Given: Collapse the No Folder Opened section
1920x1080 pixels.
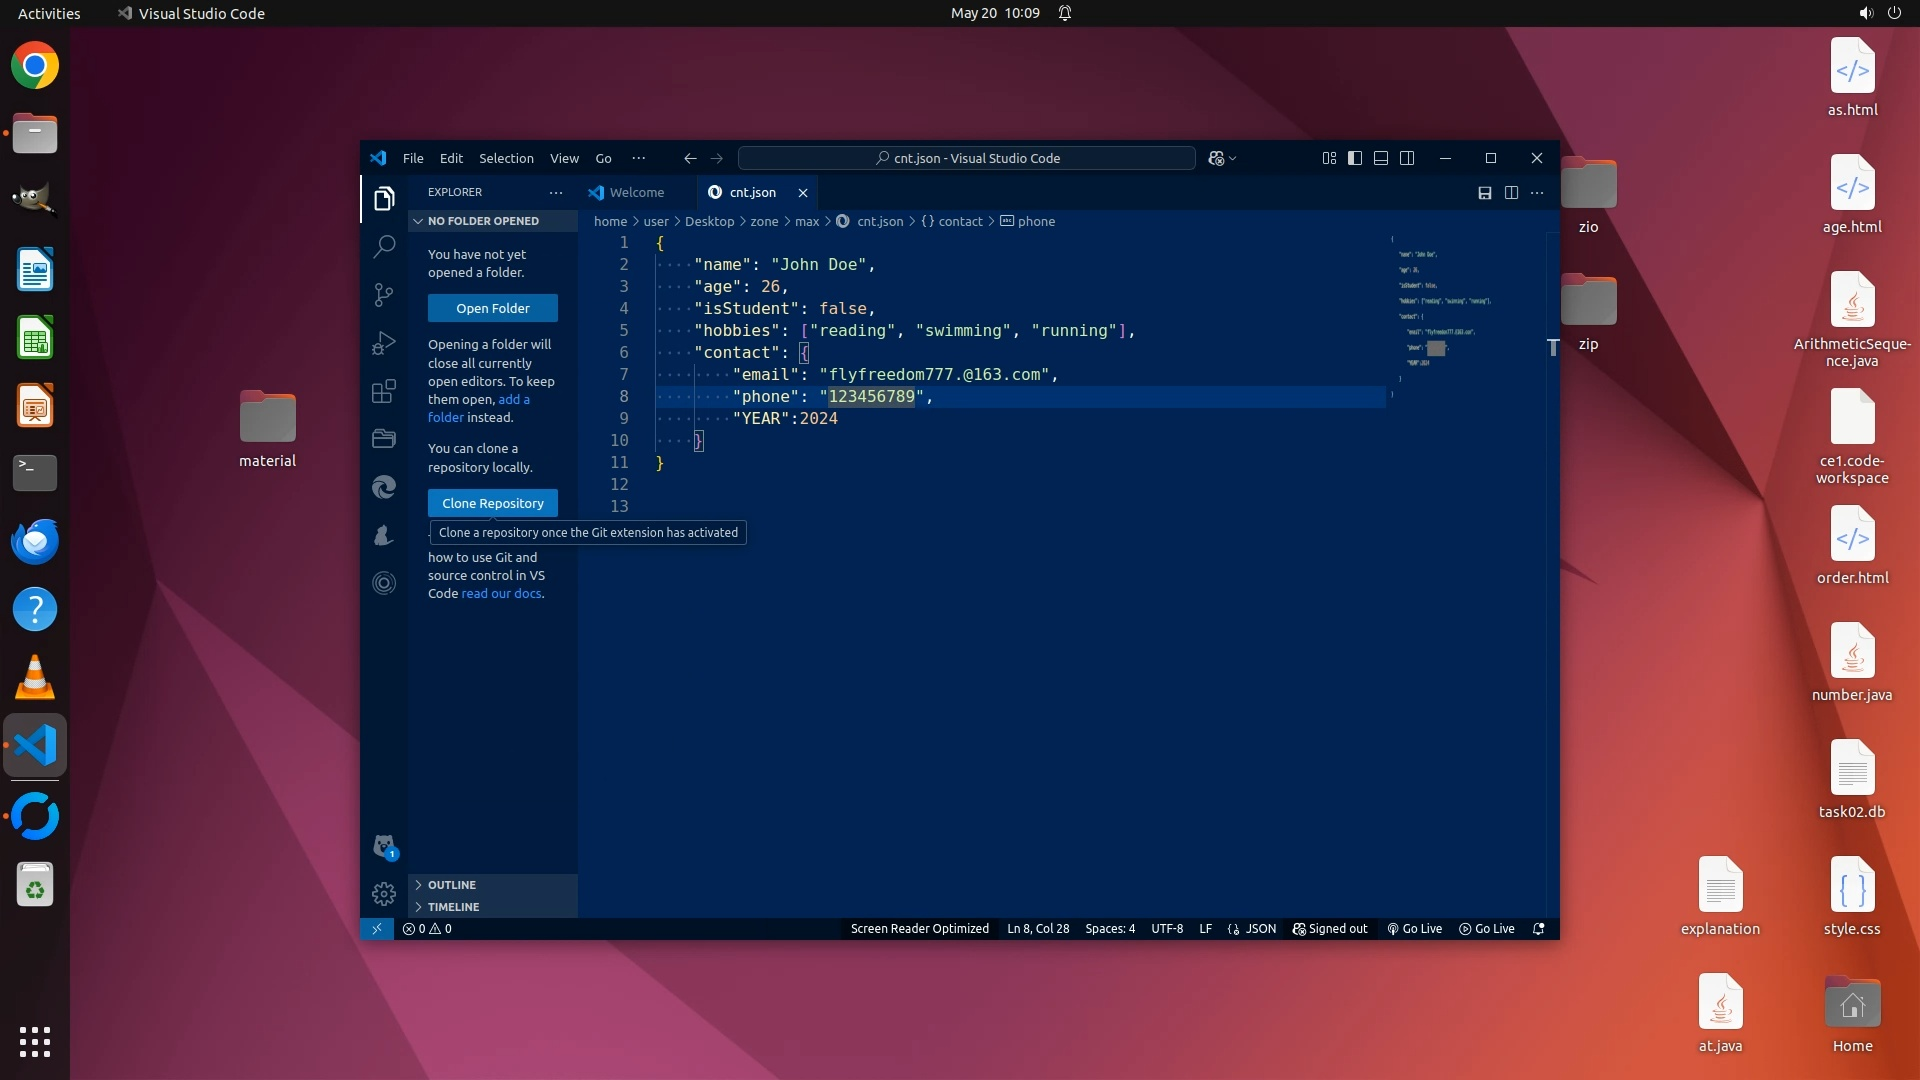Looking at the screenshot, I should click(483, 221).
